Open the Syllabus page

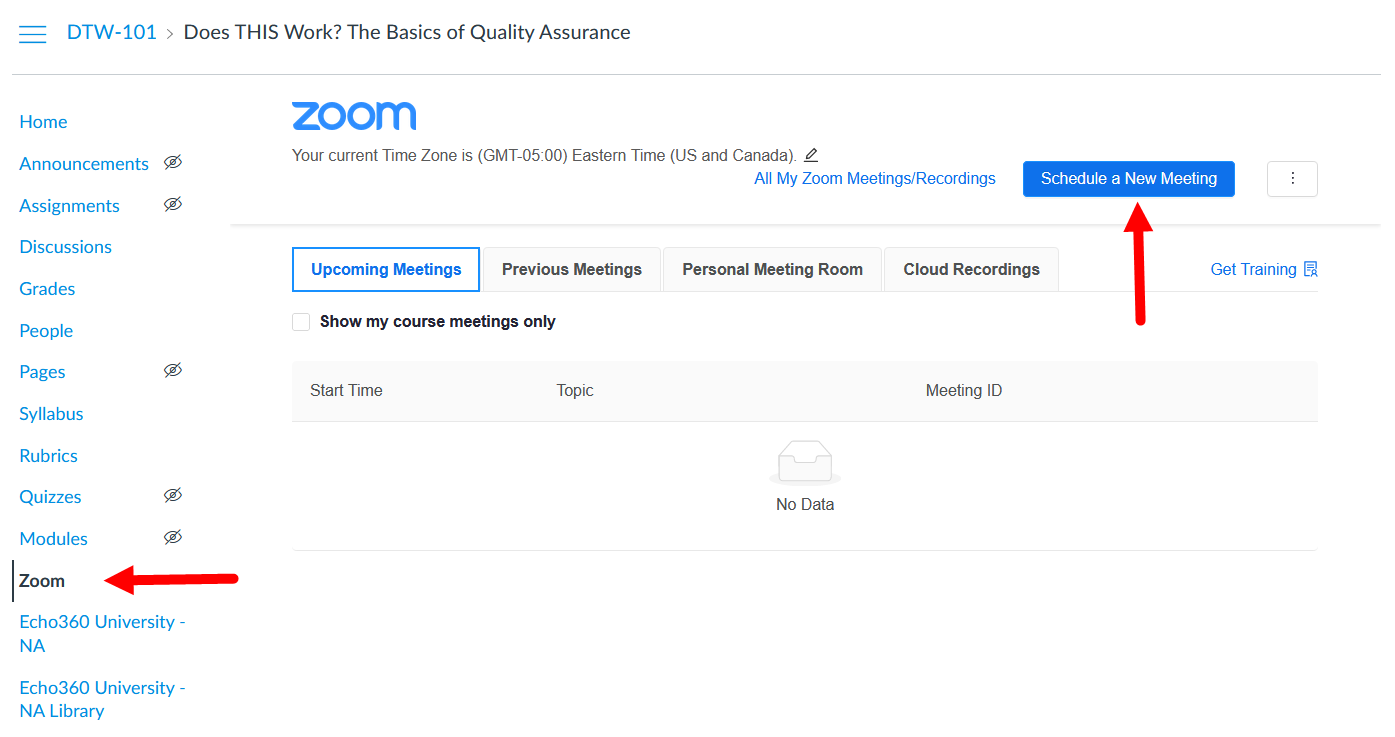51,414
